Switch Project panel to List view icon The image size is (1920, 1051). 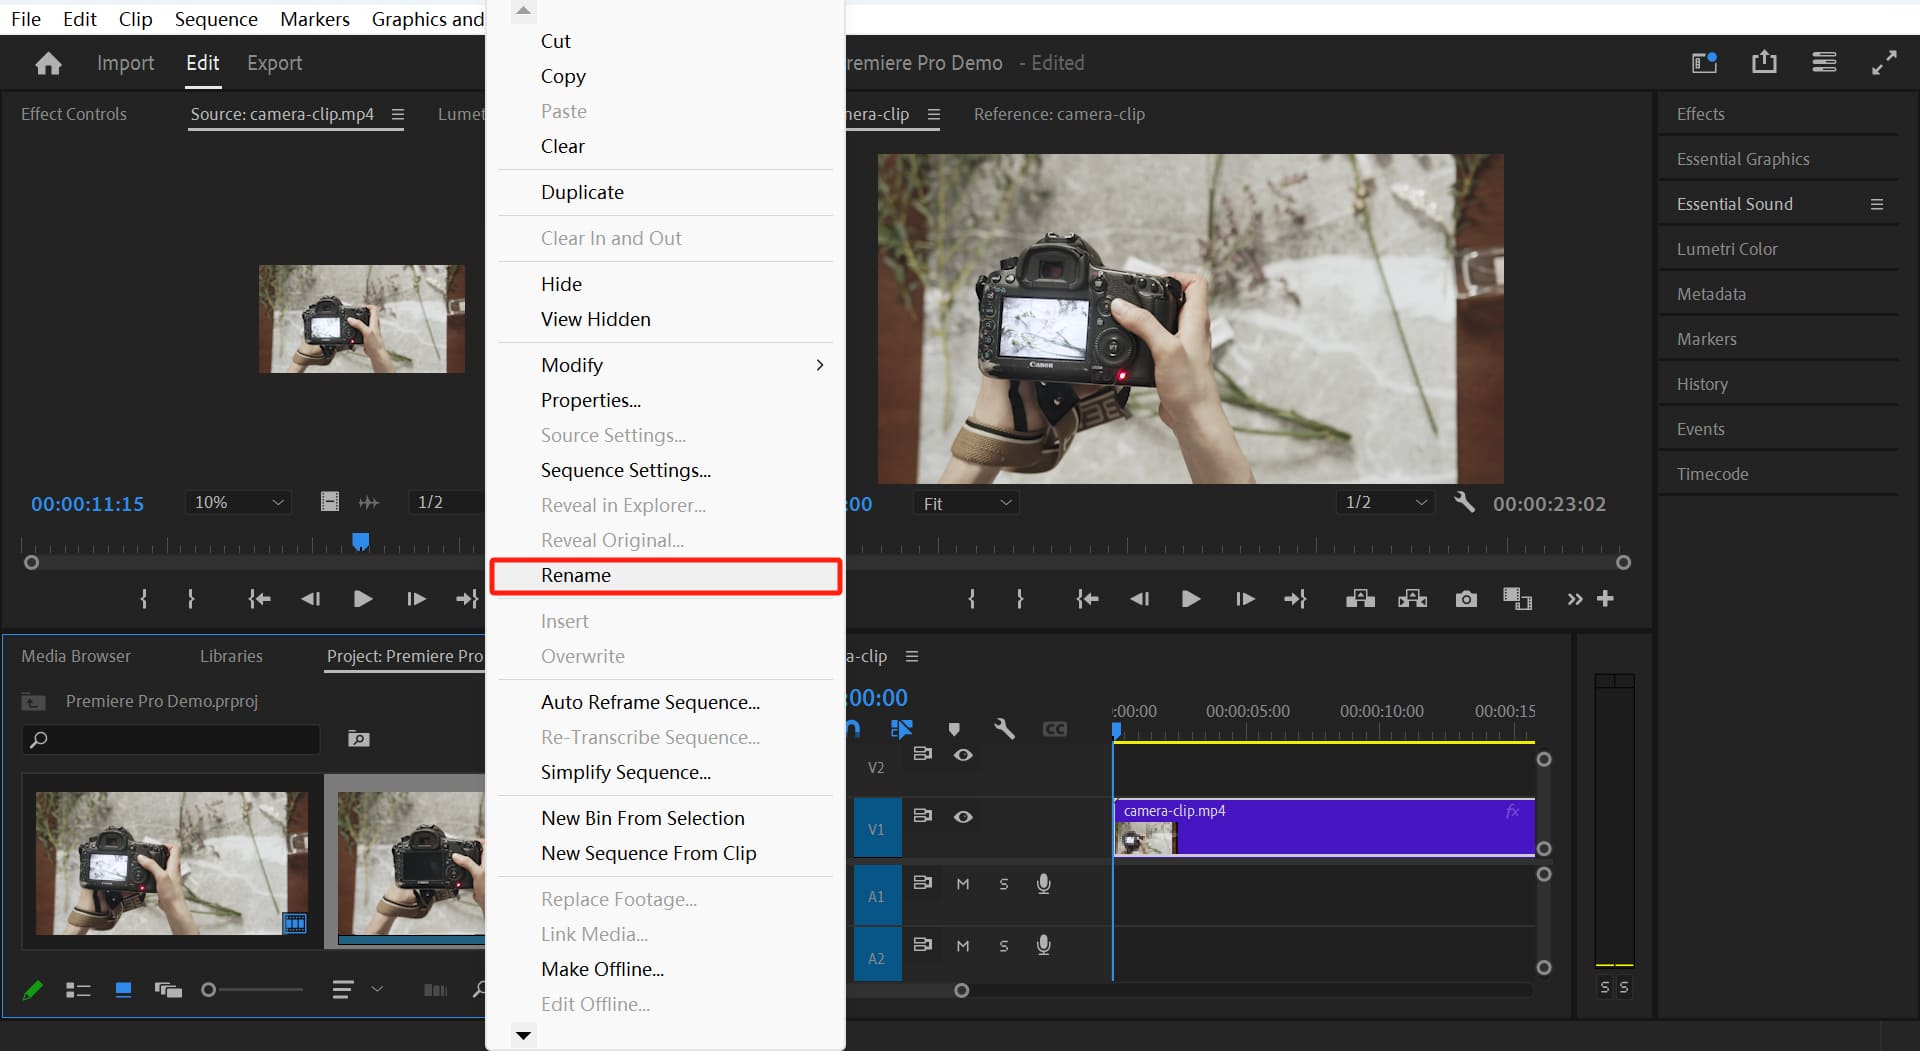77,990
